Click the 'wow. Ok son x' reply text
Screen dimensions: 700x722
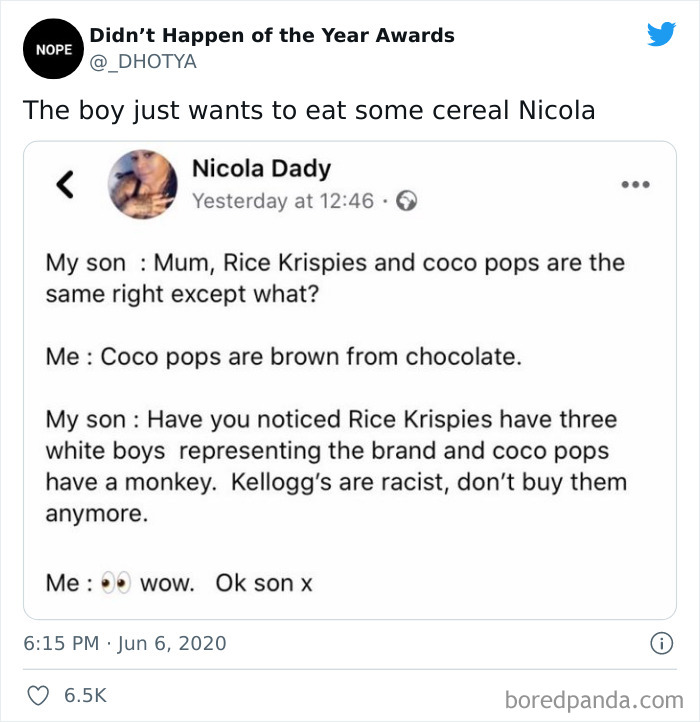pyautogui.click(x=226, y=583)
